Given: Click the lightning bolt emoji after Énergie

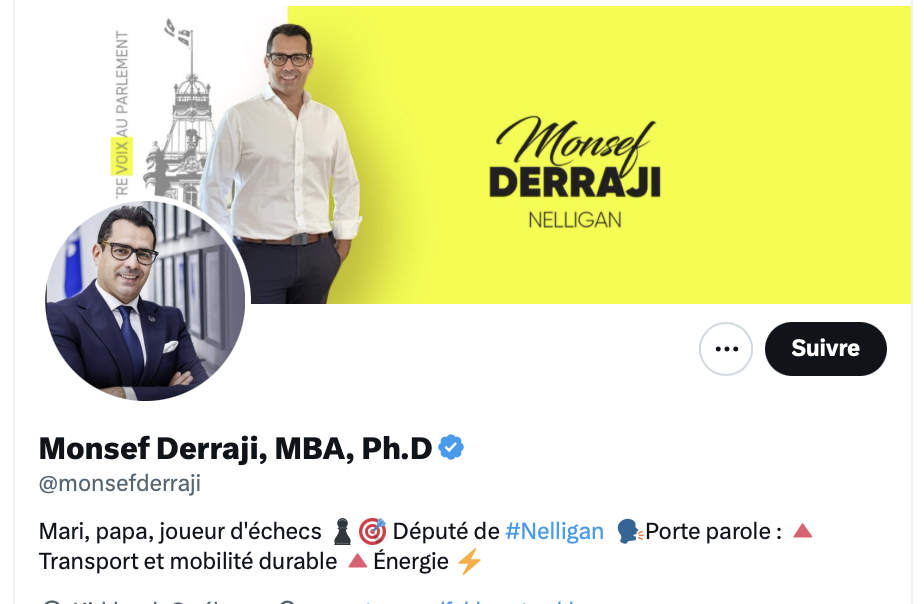Looking at the screenshot, I should [470, 561].
